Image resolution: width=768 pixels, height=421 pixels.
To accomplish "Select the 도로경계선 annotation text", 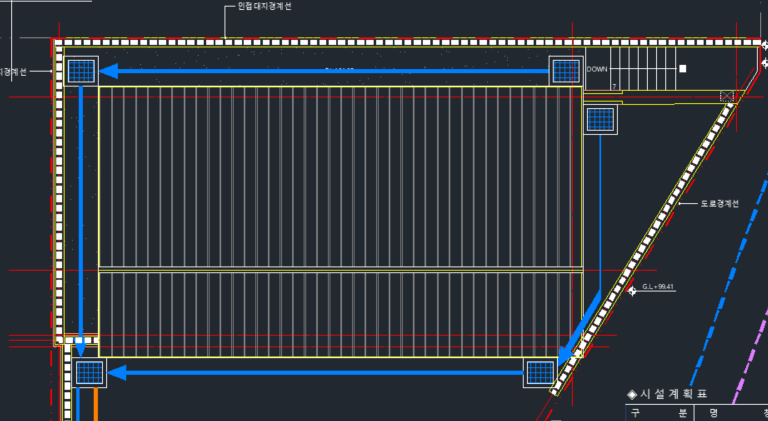I will pyautogui.click(x=718, y=204).
